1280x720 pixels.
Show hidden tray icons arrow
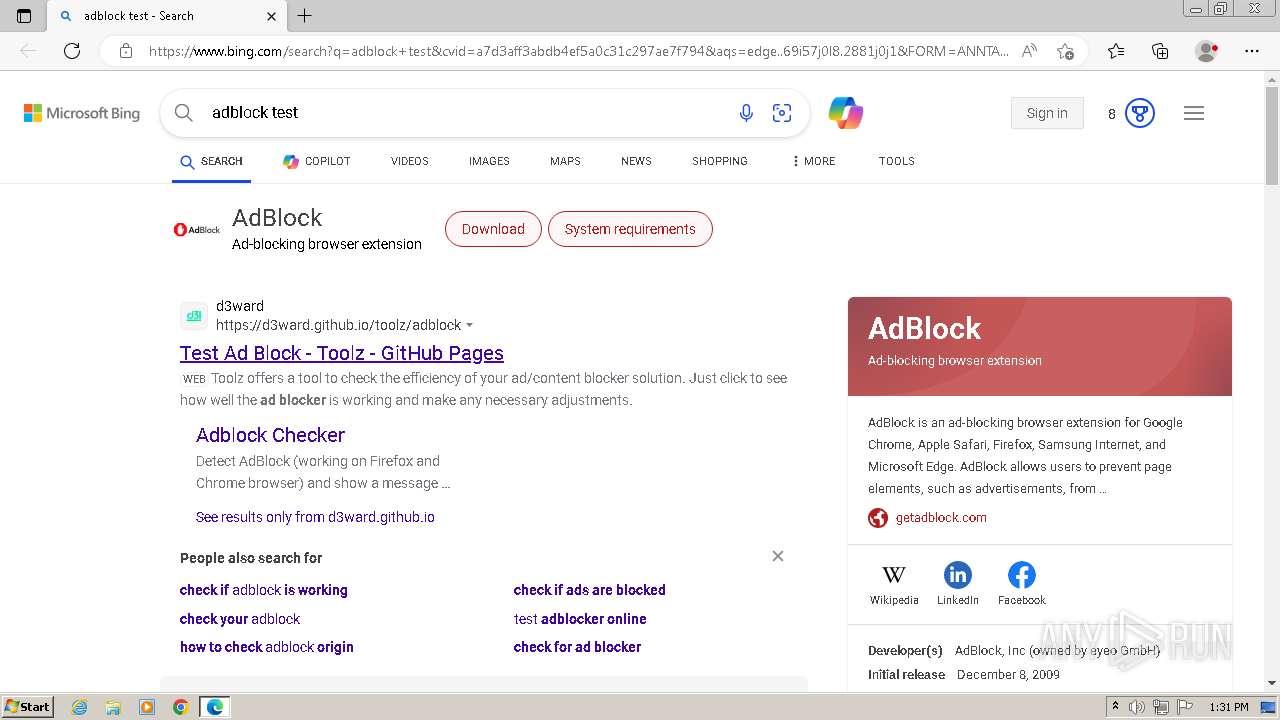(x=1115, y=707)
